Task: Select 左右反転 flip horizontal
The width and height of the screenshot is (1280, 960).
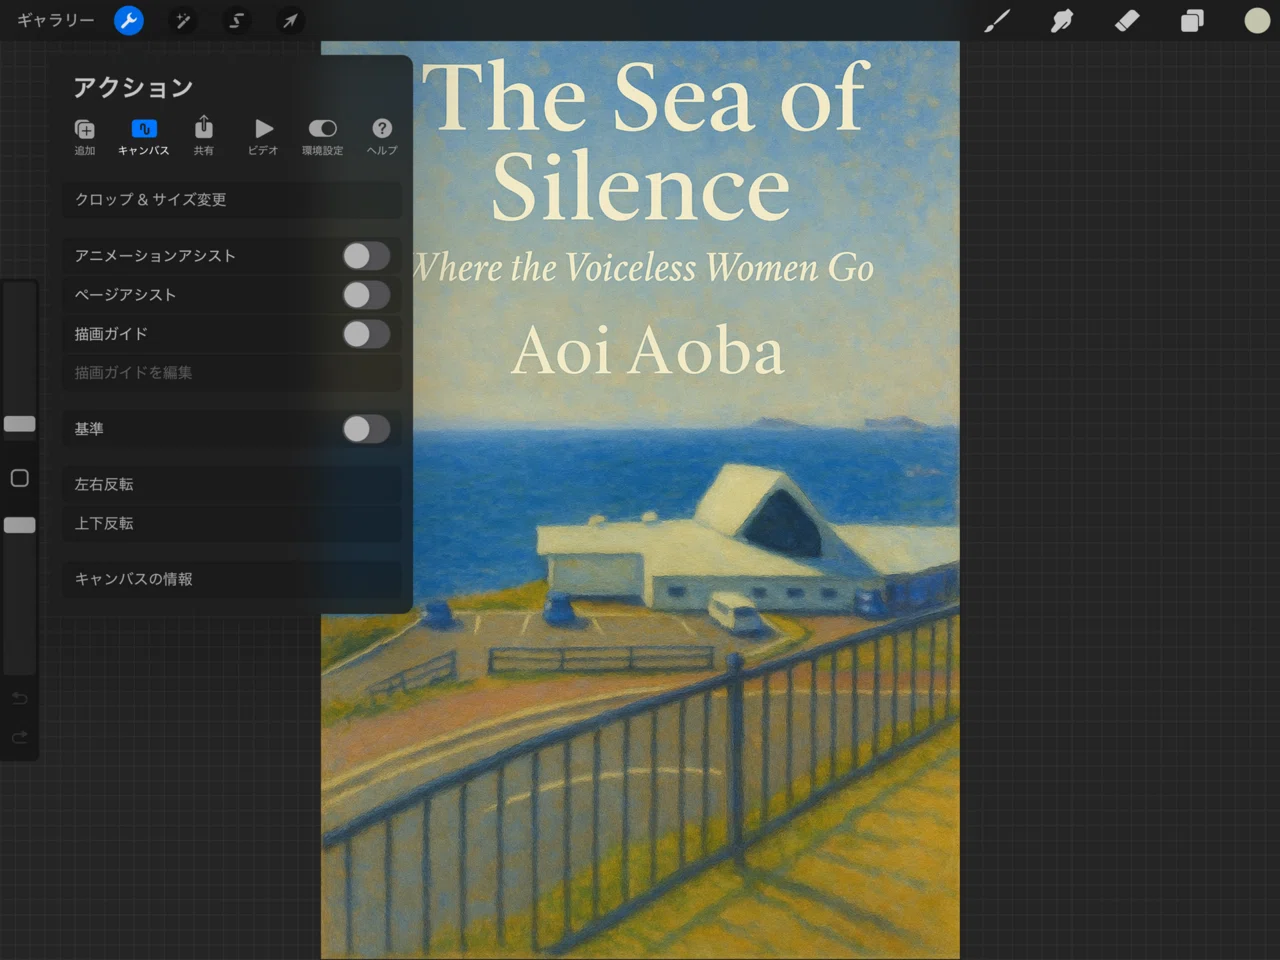Action: point(232,484)
